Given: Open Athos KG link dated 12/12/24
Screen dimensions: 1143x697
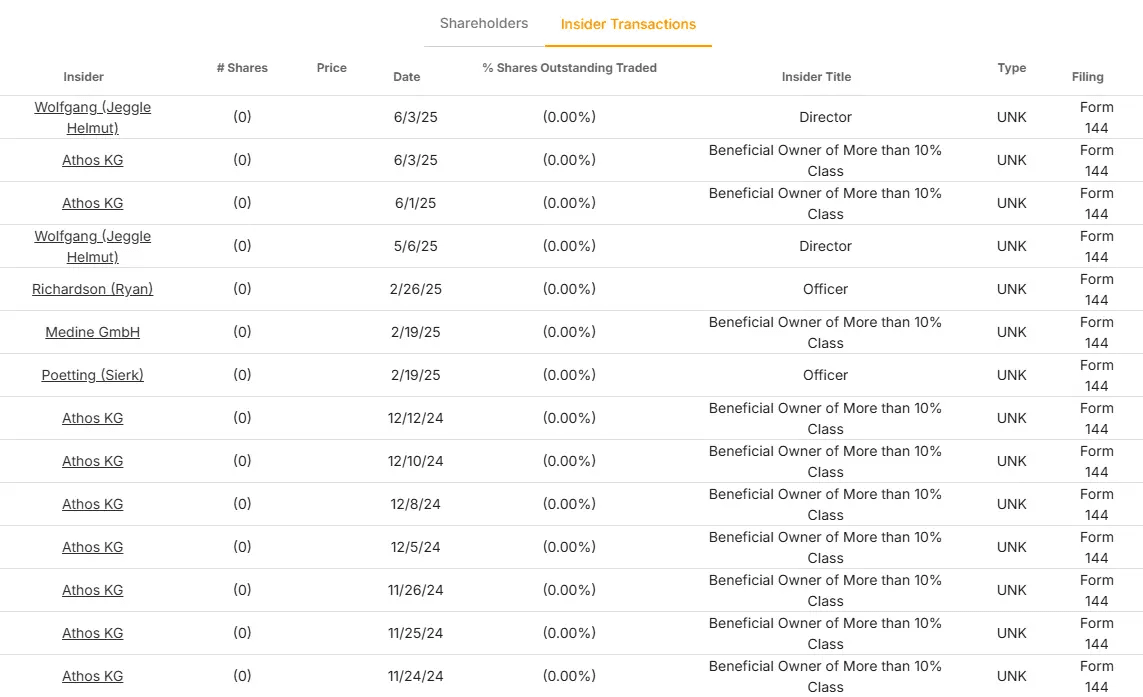Looking at the screenshot, I should [93, 418].
